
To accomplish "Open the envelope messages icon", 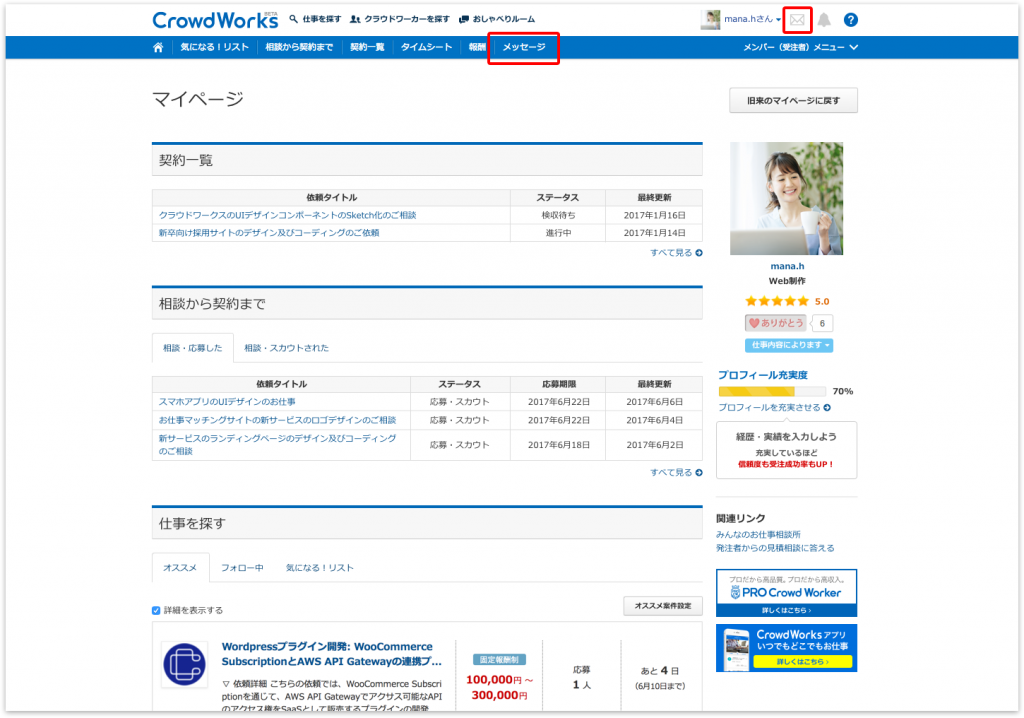I will click(797, 19).
